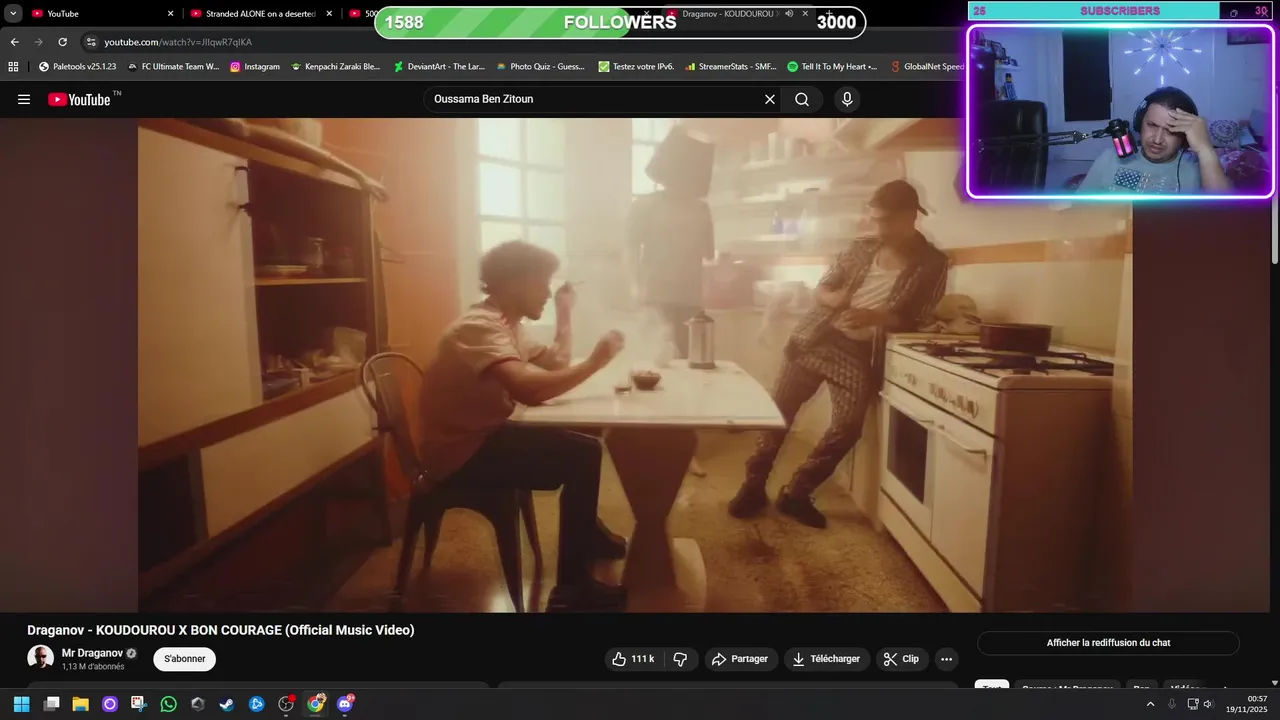Click the tray microphone icon
The height and width of the screenshot is (720, 1280).
1172,704
